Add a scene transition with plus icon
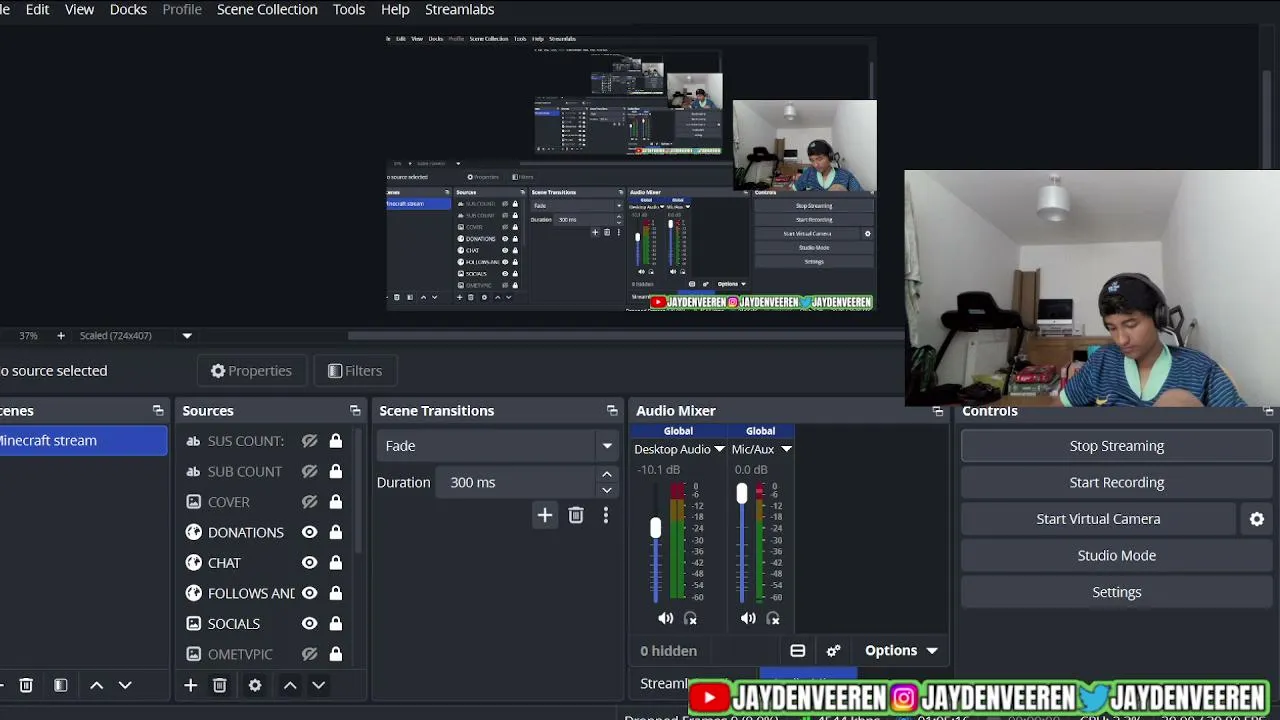 click(544, 515)
